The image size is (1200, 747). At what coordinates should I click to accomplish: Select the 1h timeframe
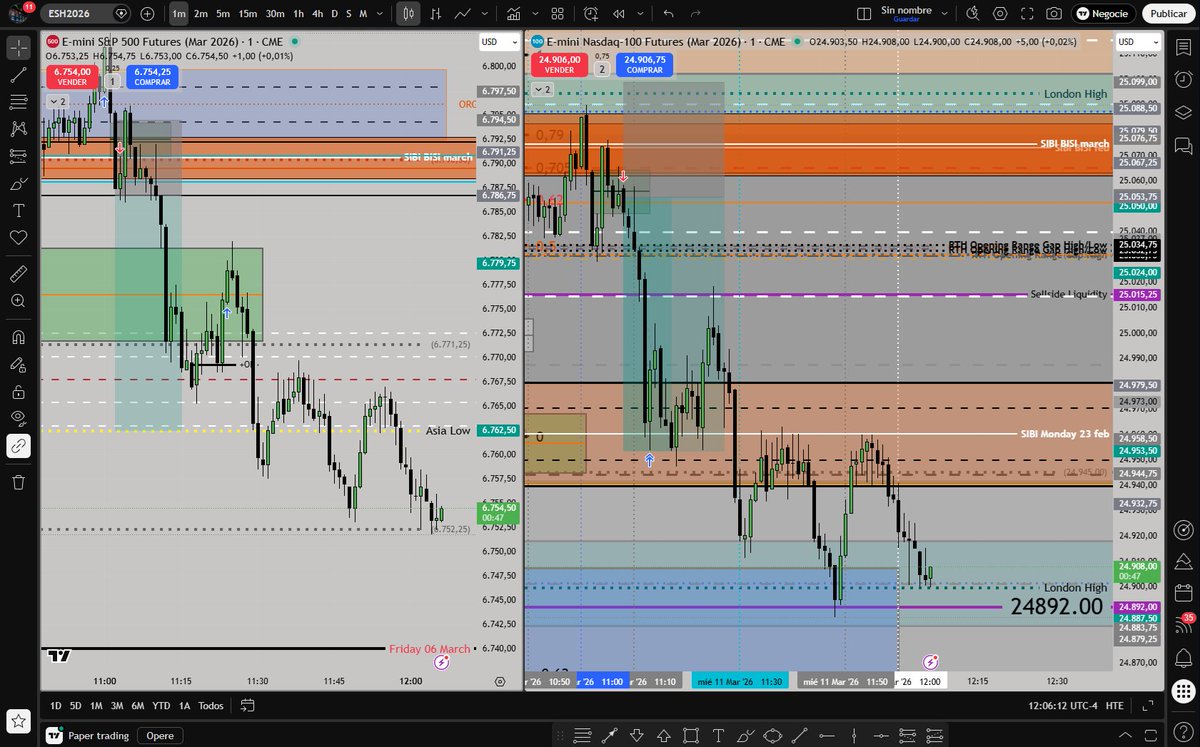point(297,14)
